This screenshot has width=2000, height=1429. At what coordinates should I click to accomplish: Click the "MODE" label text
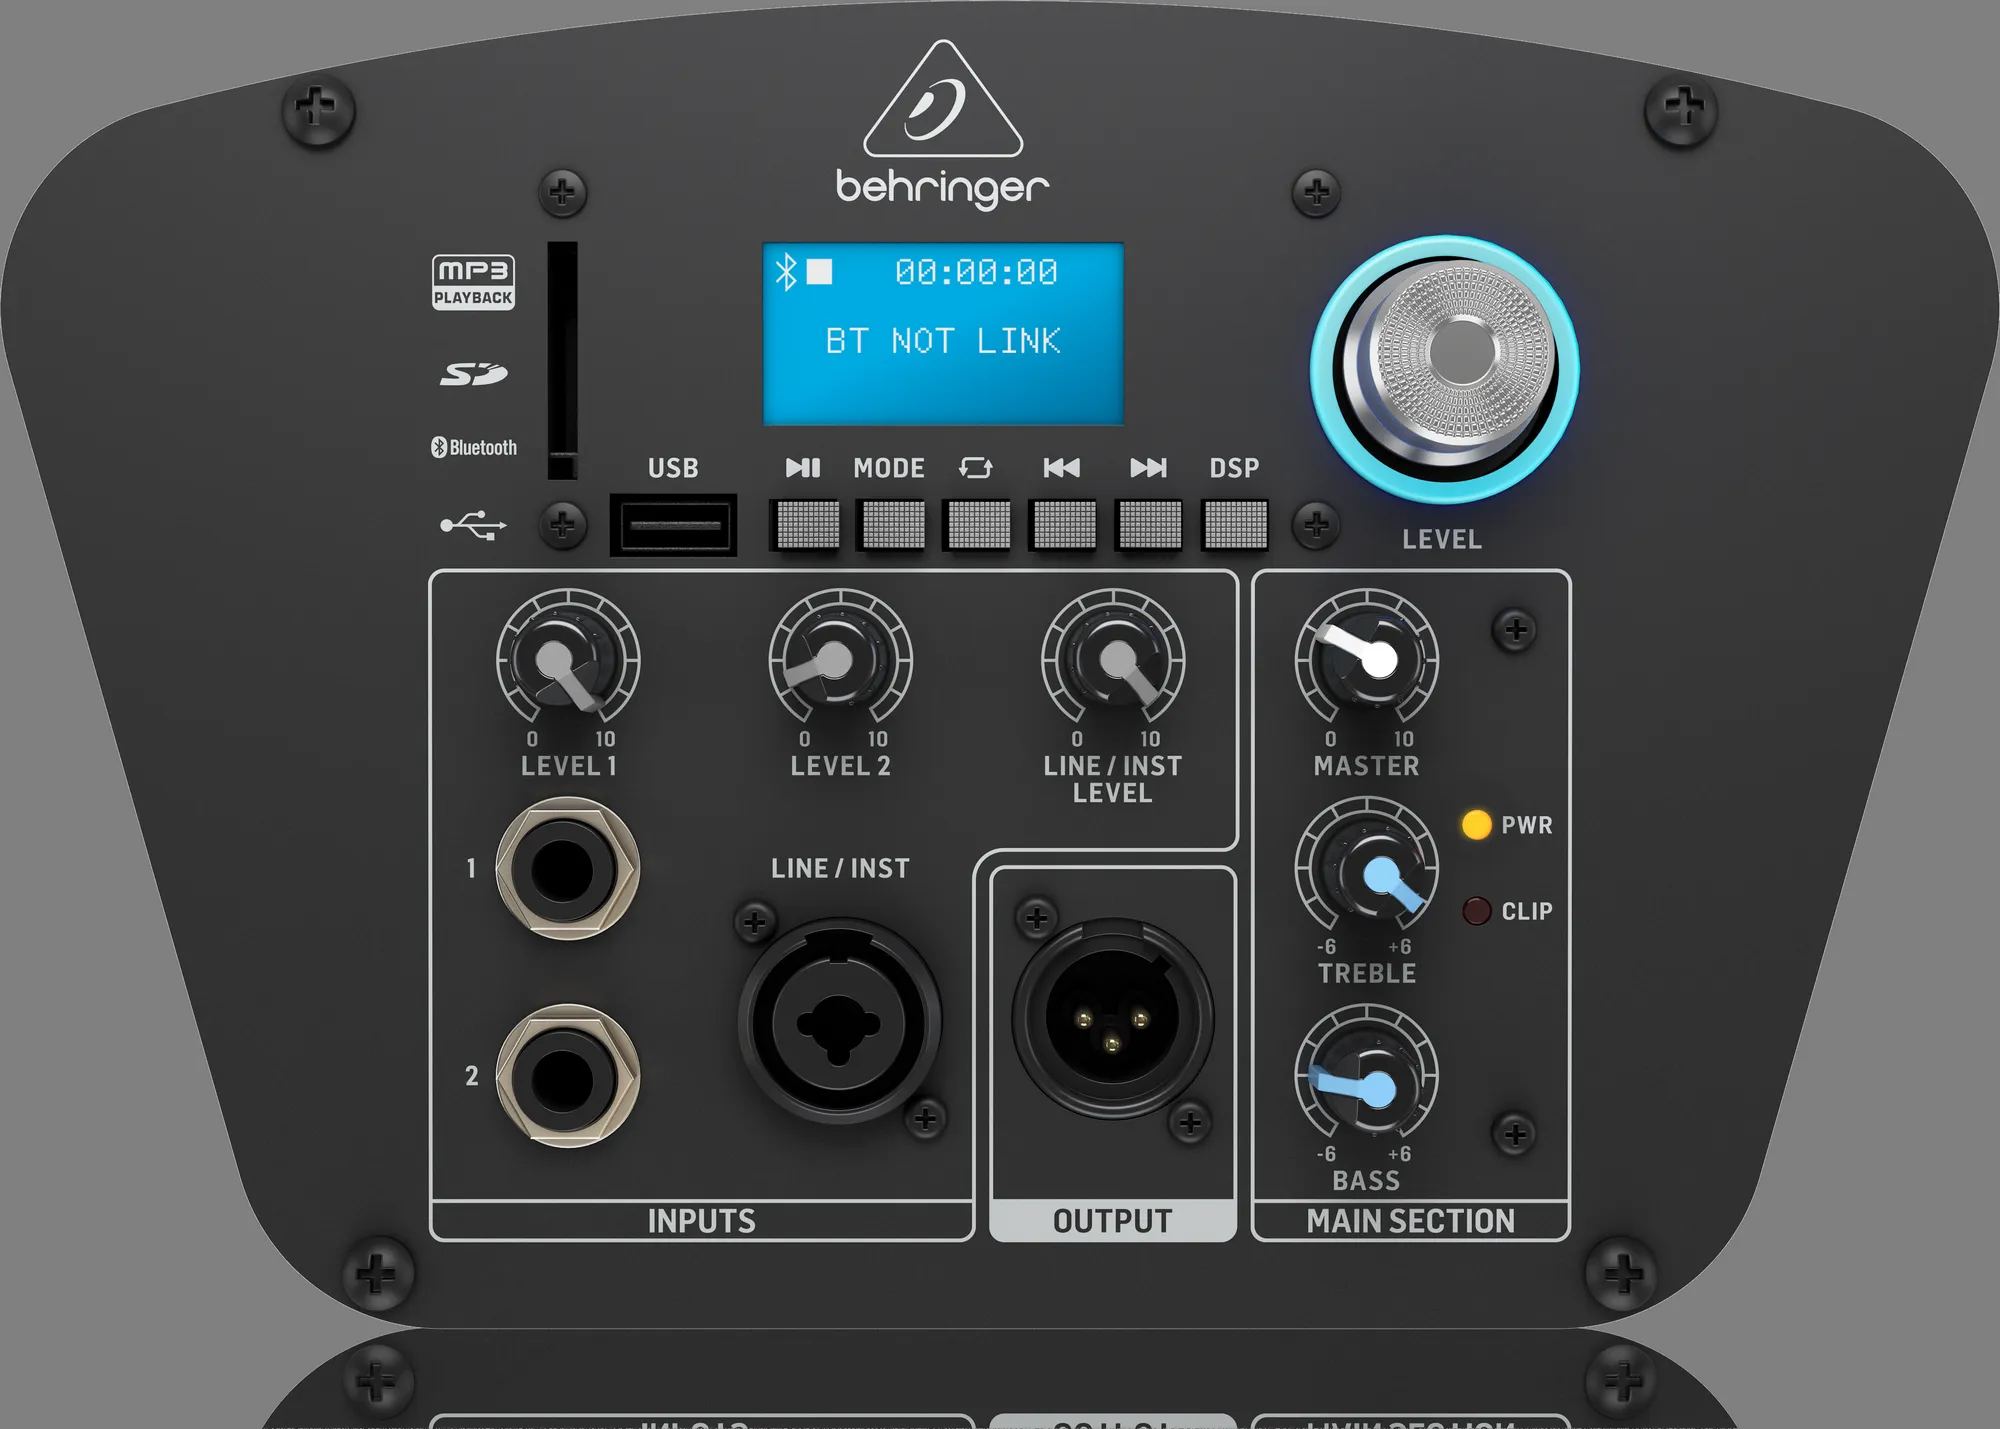click(889, 468)
